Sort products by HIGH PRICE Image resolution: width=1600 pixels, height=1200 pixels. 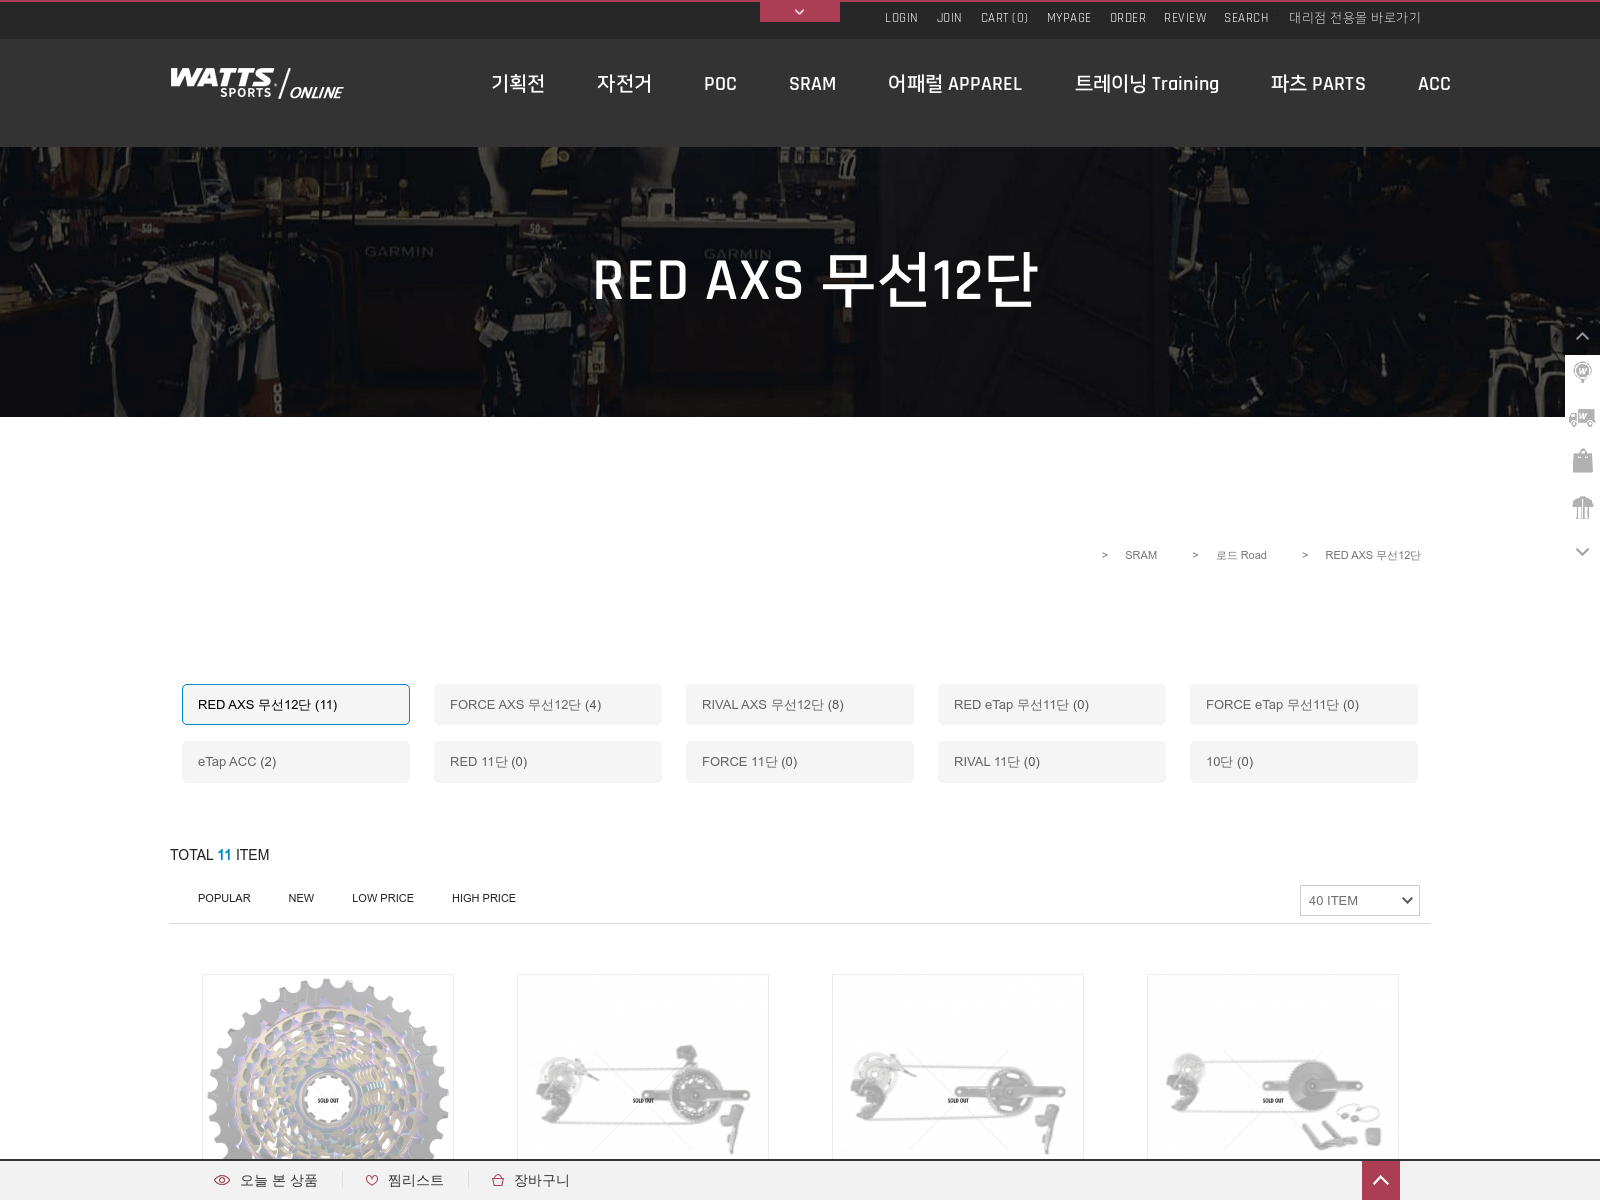coord(484,898)
